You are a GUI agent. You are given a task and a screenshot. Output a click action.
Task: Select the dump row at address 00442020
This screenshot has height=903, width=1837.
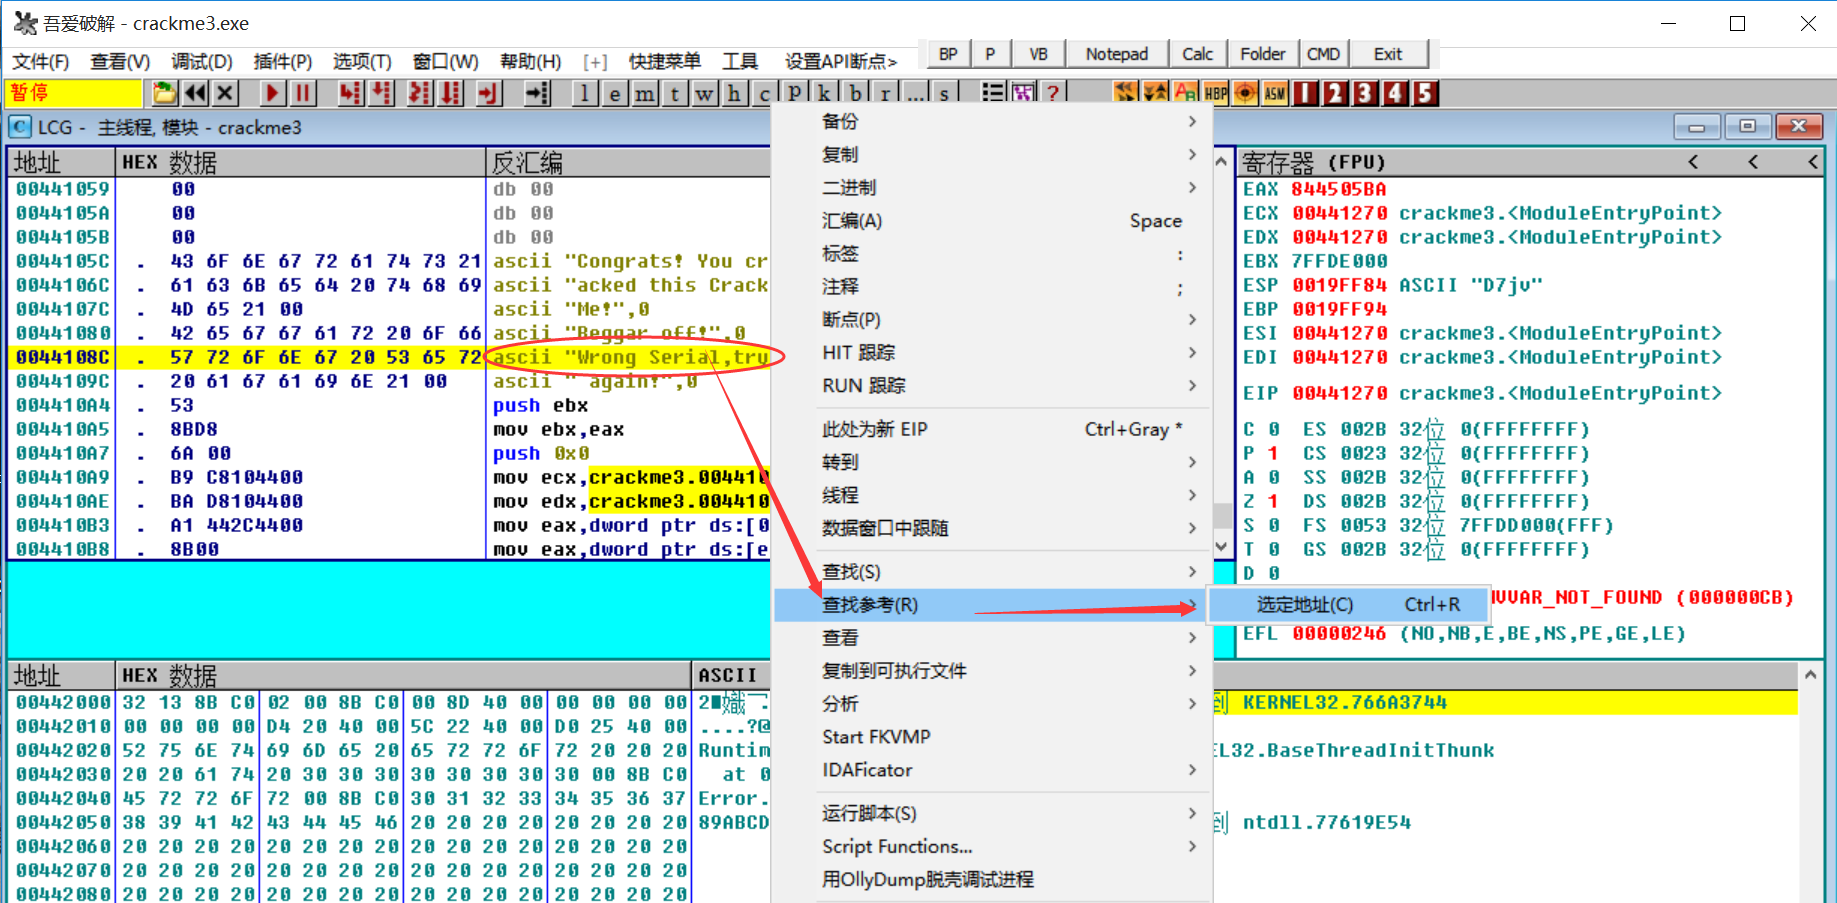(x=390, y=750)
